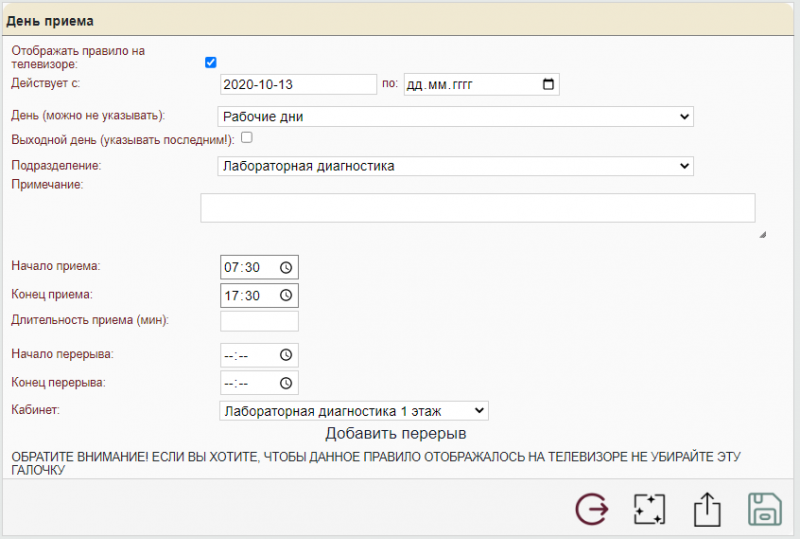Click the dashed-frame sparkle icon

pyautogui.click(x=650, y=508)
